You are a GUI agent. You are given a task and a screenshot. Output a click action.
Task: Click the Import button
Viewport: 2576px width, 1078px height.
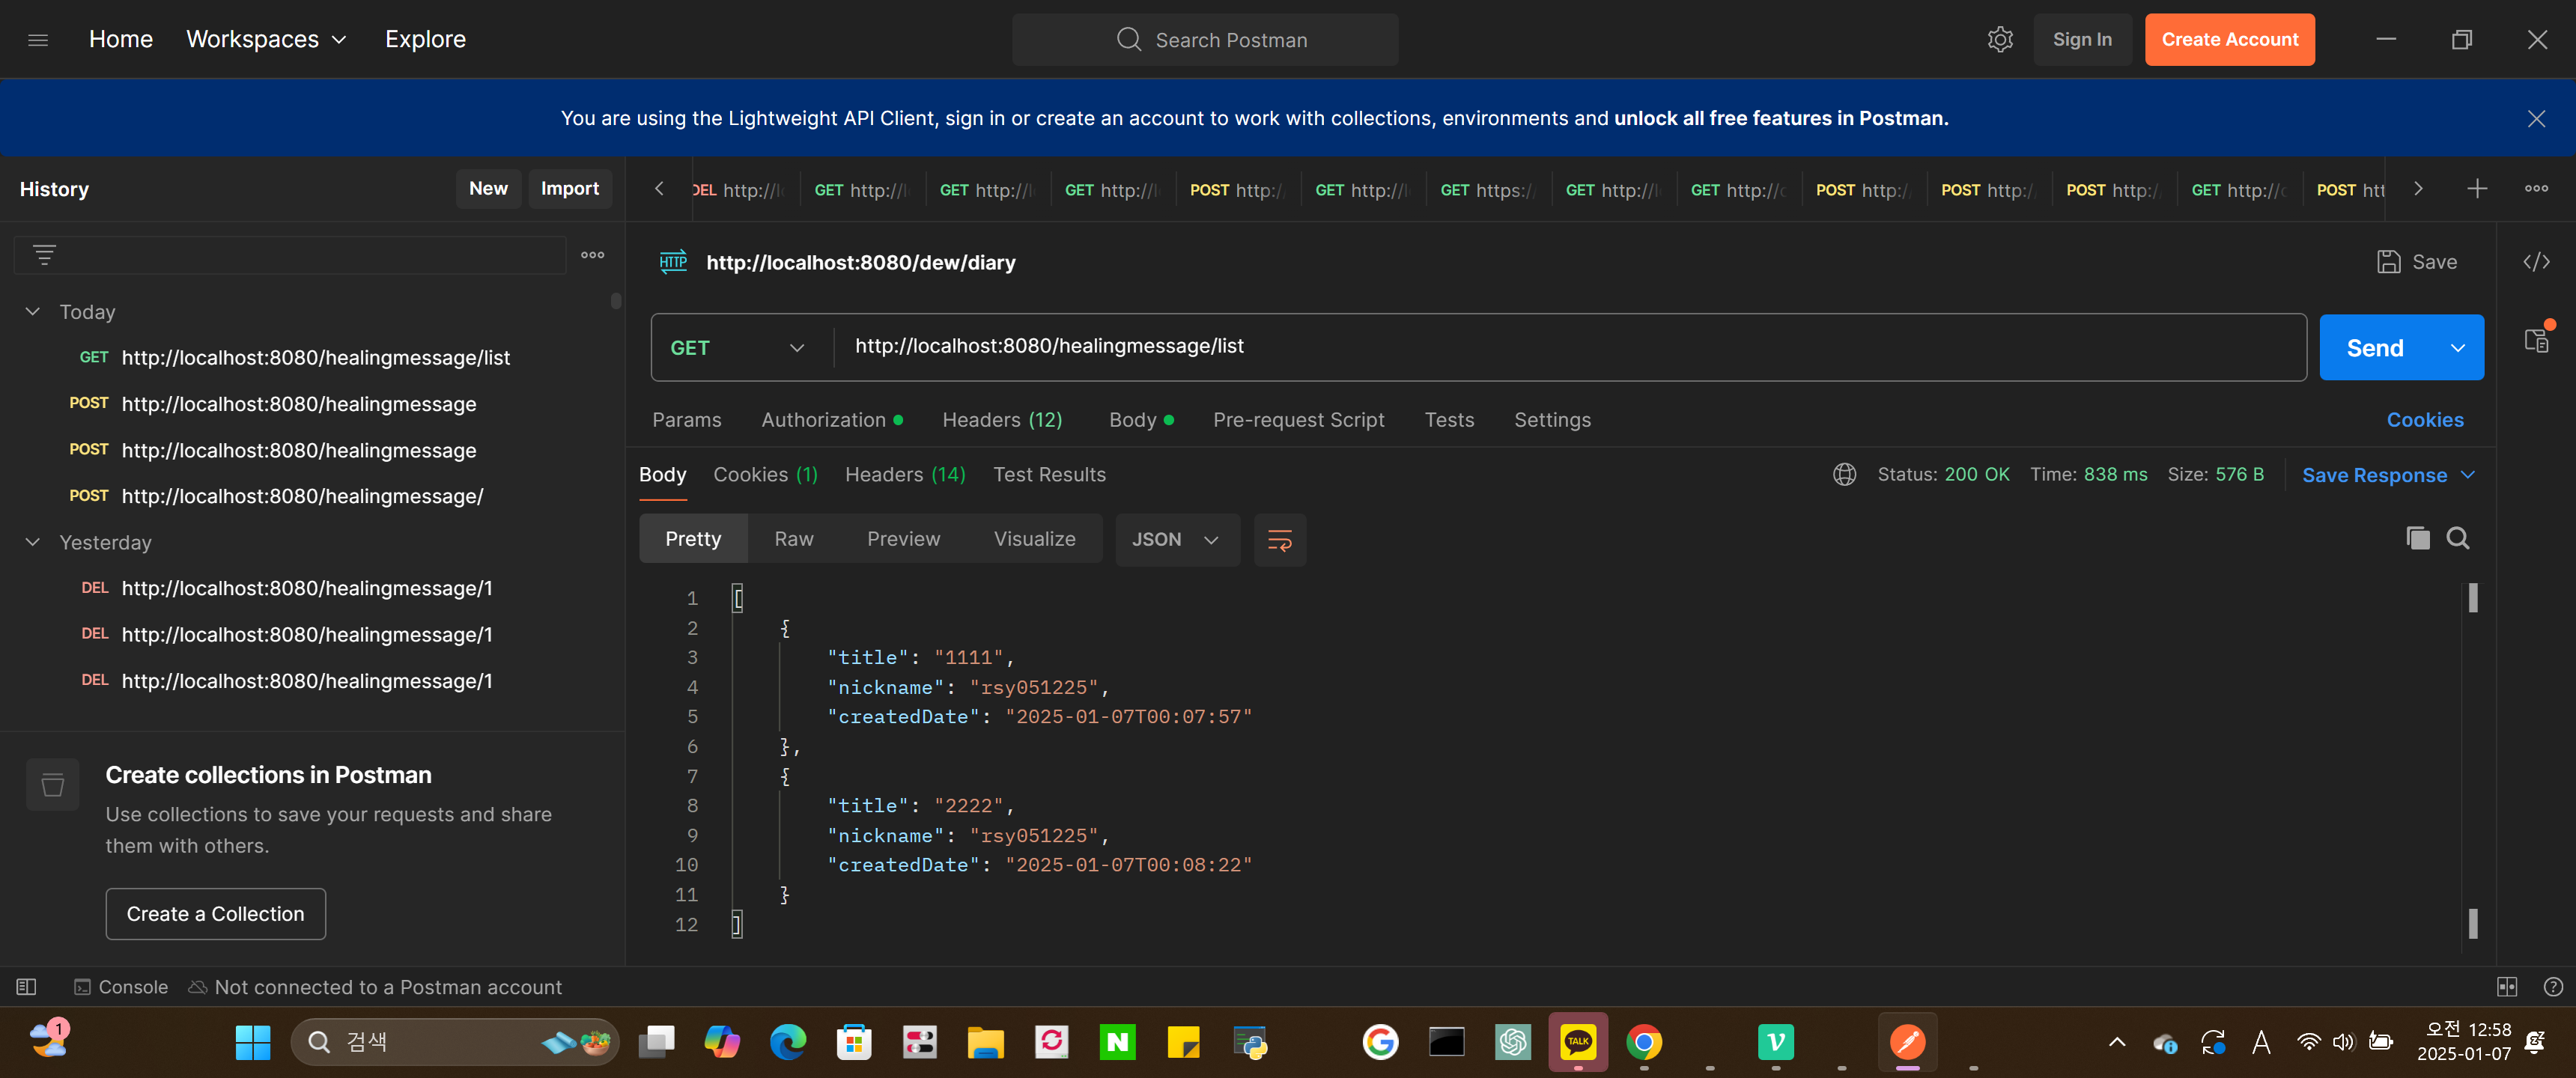[x=569, y=189]
